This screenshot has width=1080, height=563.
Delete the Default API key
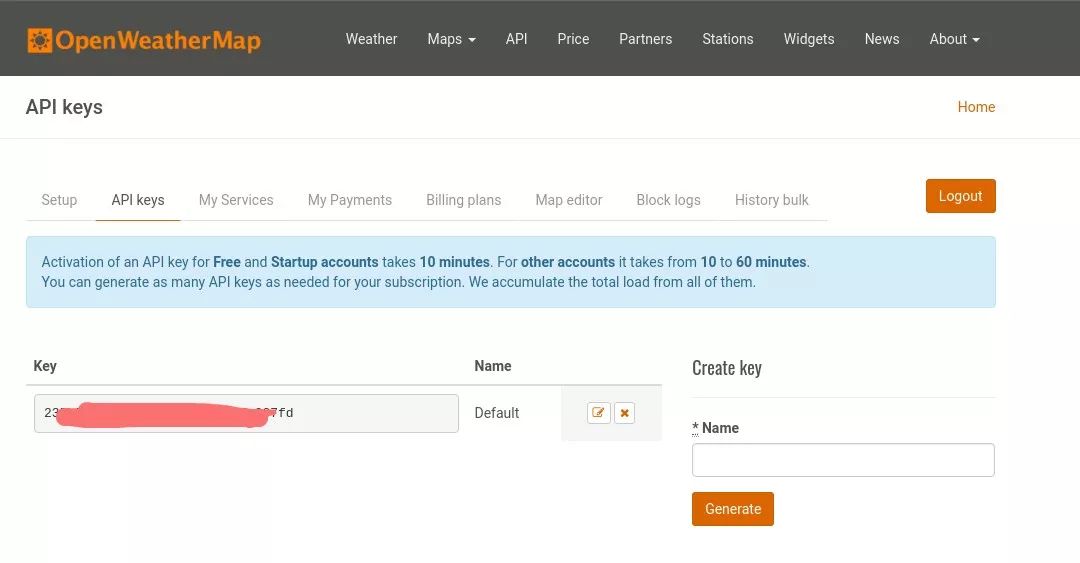pos(624,413)
